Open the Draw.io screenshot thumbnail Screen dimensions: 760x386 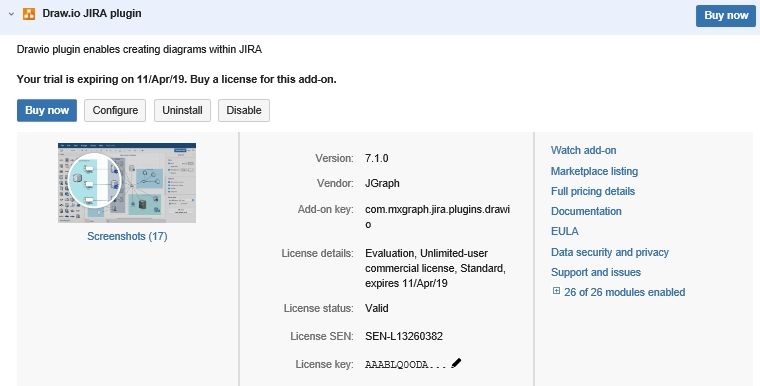pyautogui.click(x=127, y=183)
